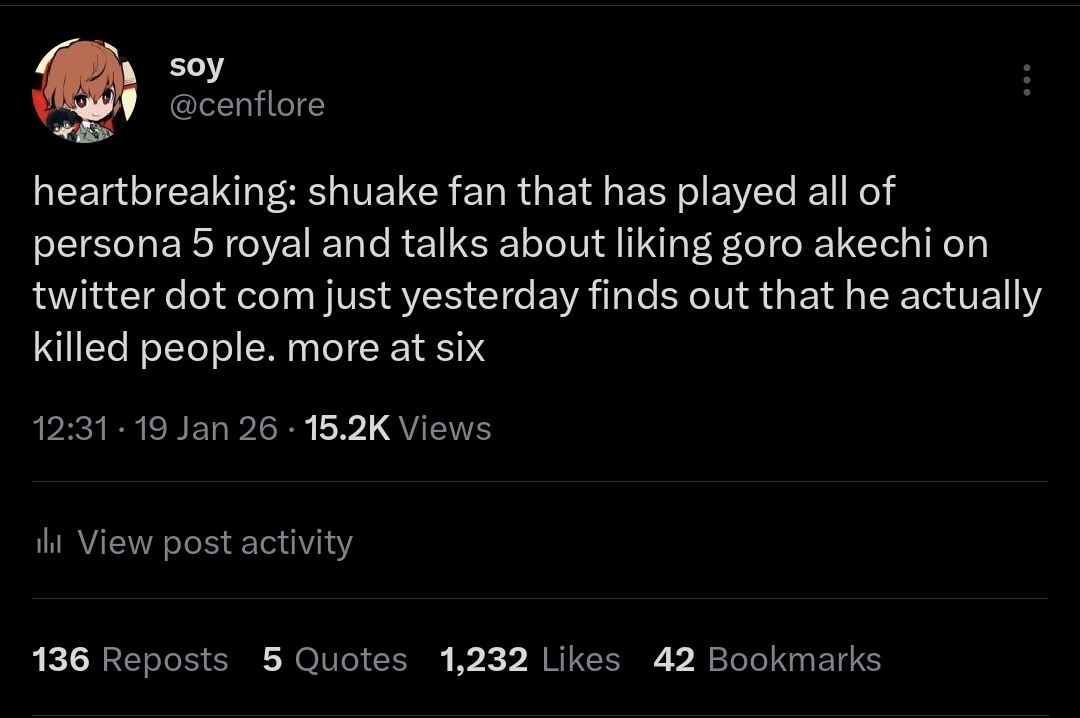
Task: Show the 5 Quotes list
Action: (335, 659)
